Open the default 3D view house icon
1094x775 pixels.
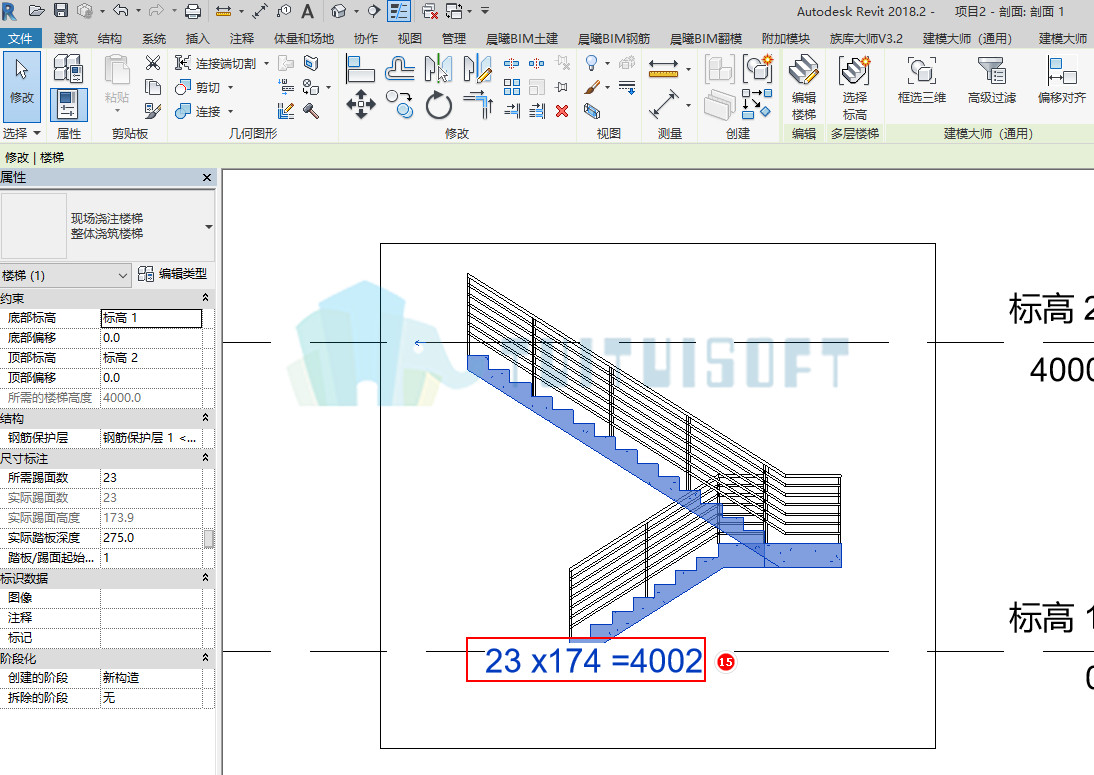pos(338,10)
